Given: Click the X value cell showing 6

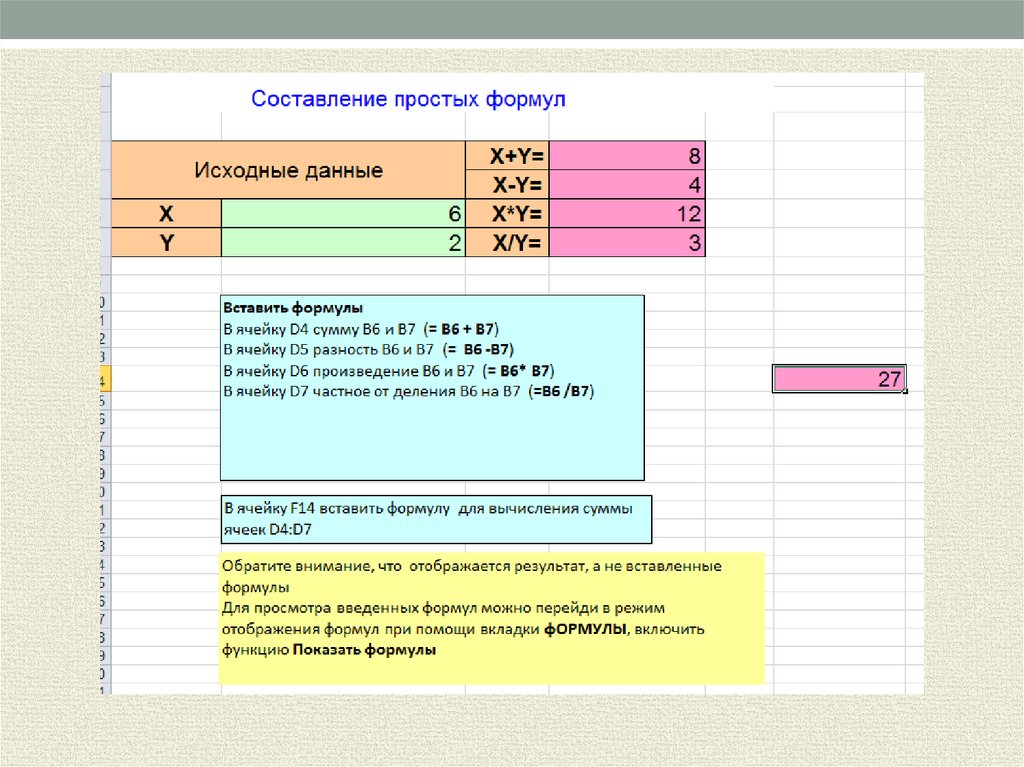Looking at the screenshot, I should click(x=343, y=214).
